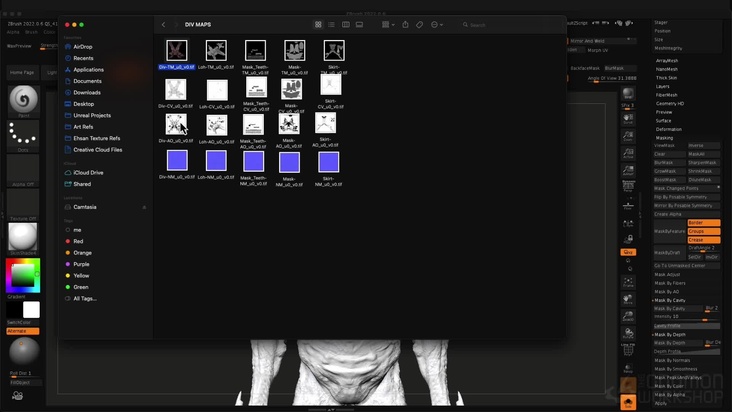Open ZBrush Alpha Off slot

coord(23,169)
